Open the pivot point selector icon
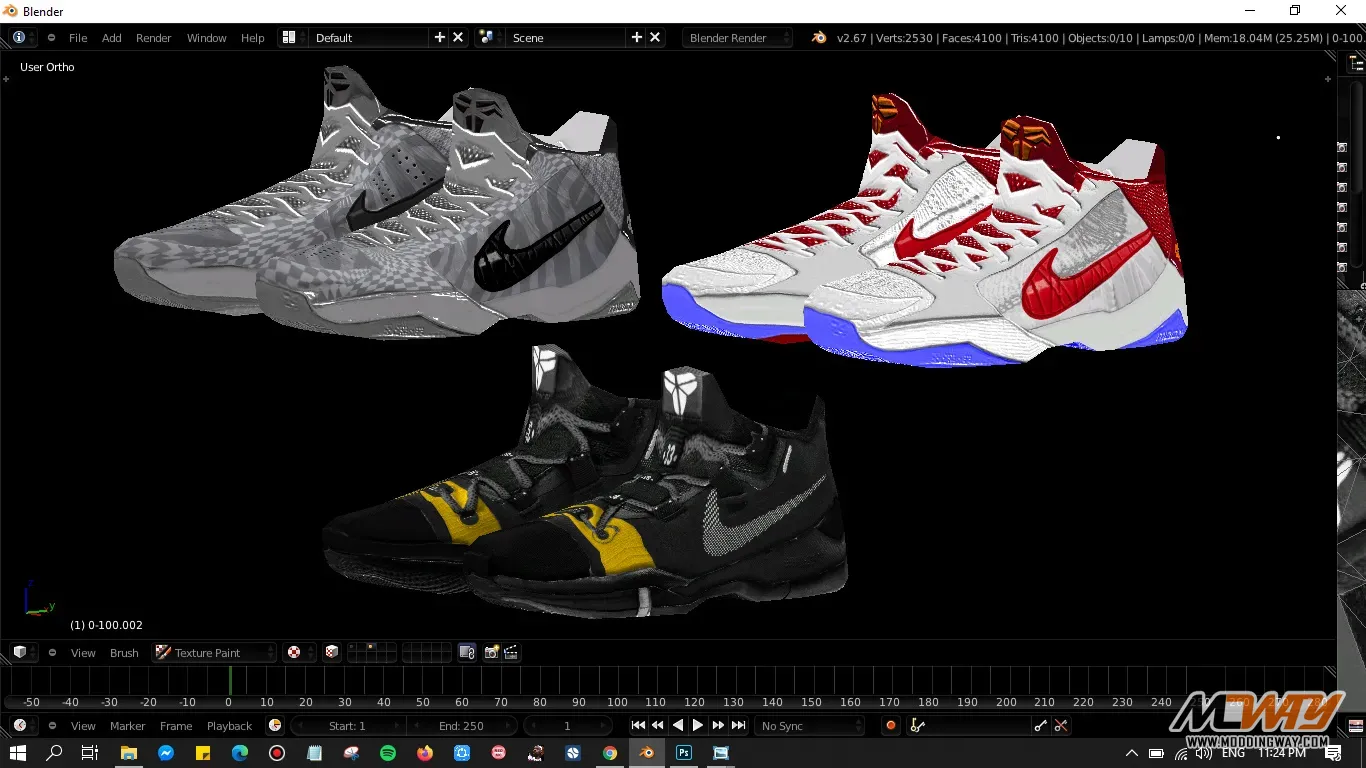The height and width of the screenshot is (768, 1366). (294, 653)
